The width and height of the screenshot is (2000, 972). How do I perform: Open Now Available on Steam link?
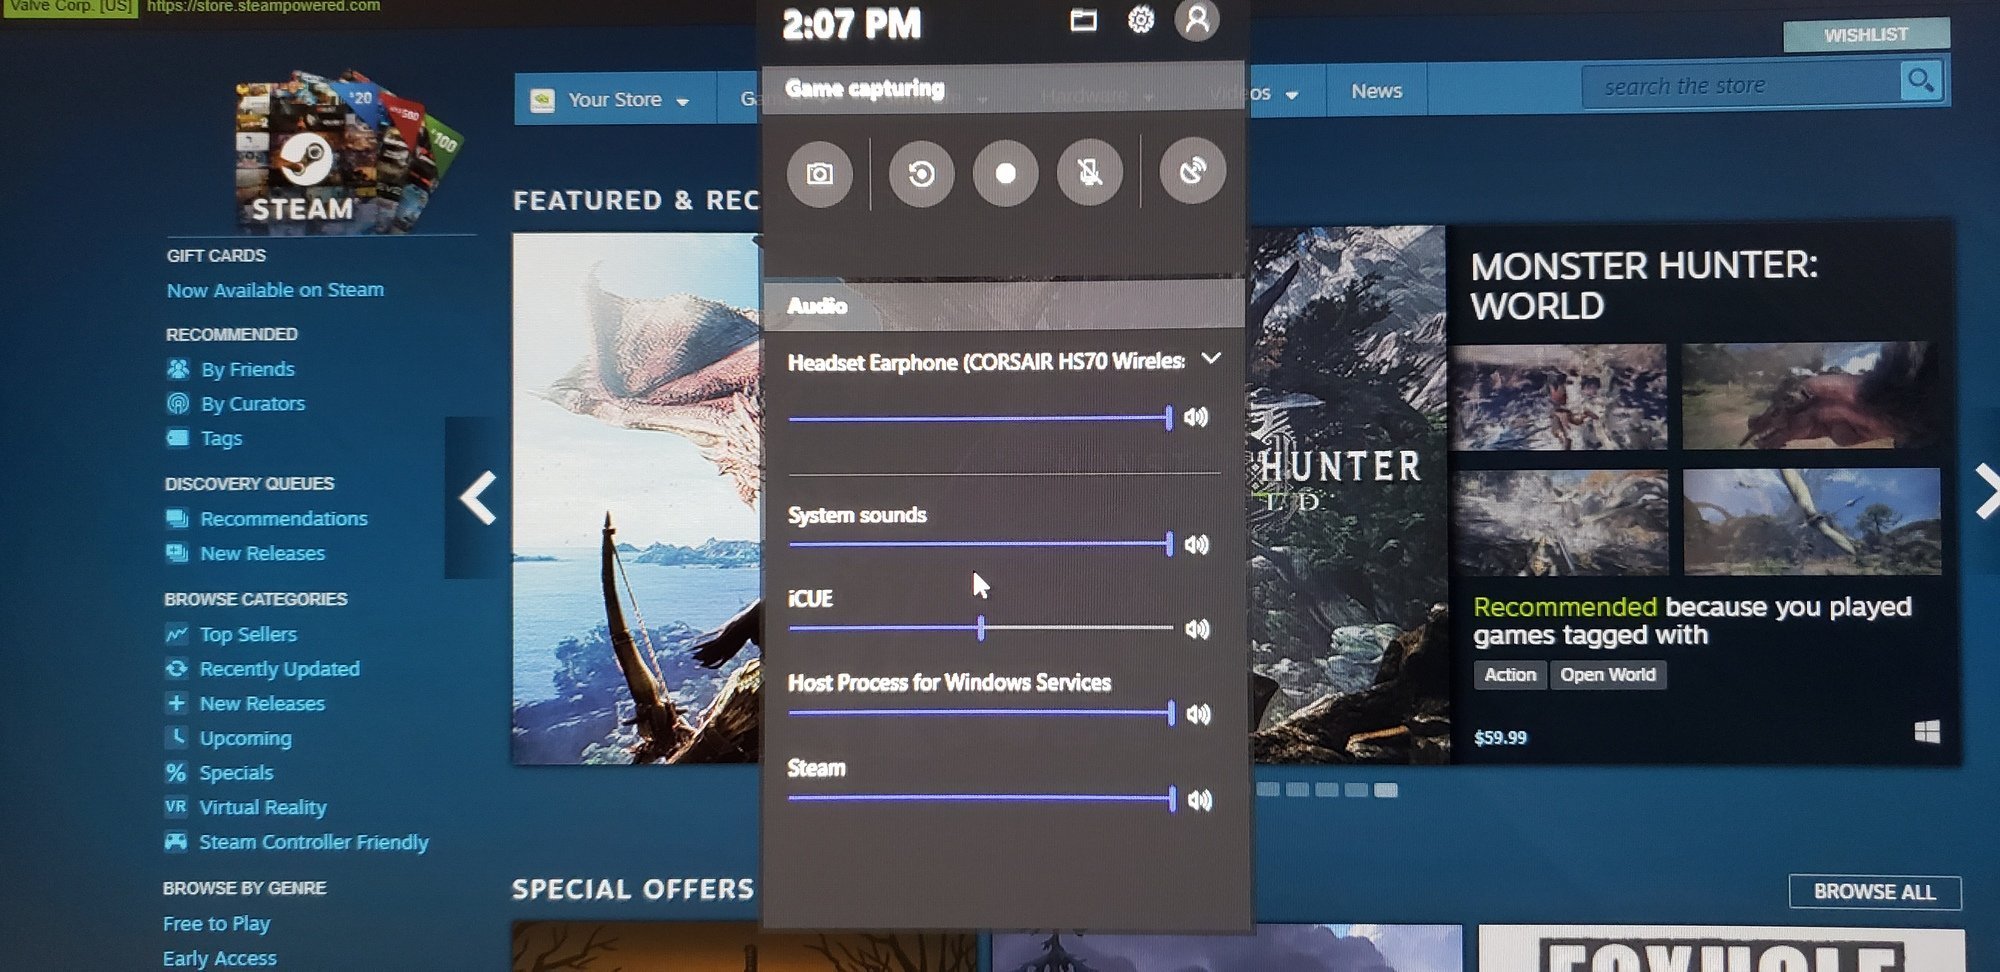275,290
